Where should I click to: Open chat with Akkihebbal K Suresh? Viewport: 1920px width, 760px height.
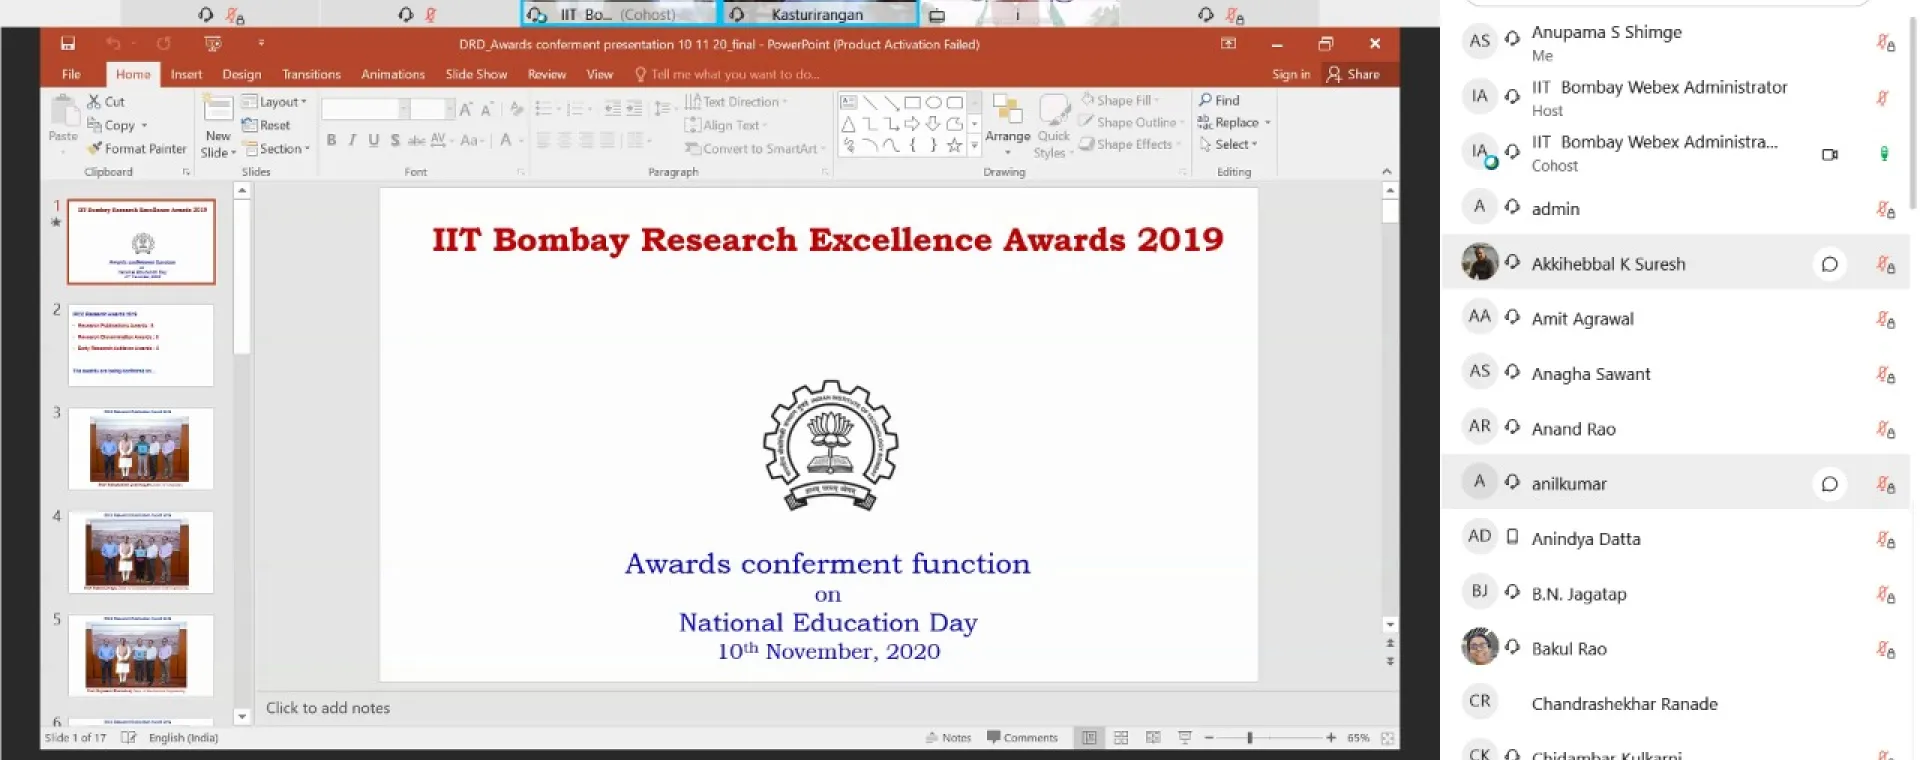click(1829, 264)
